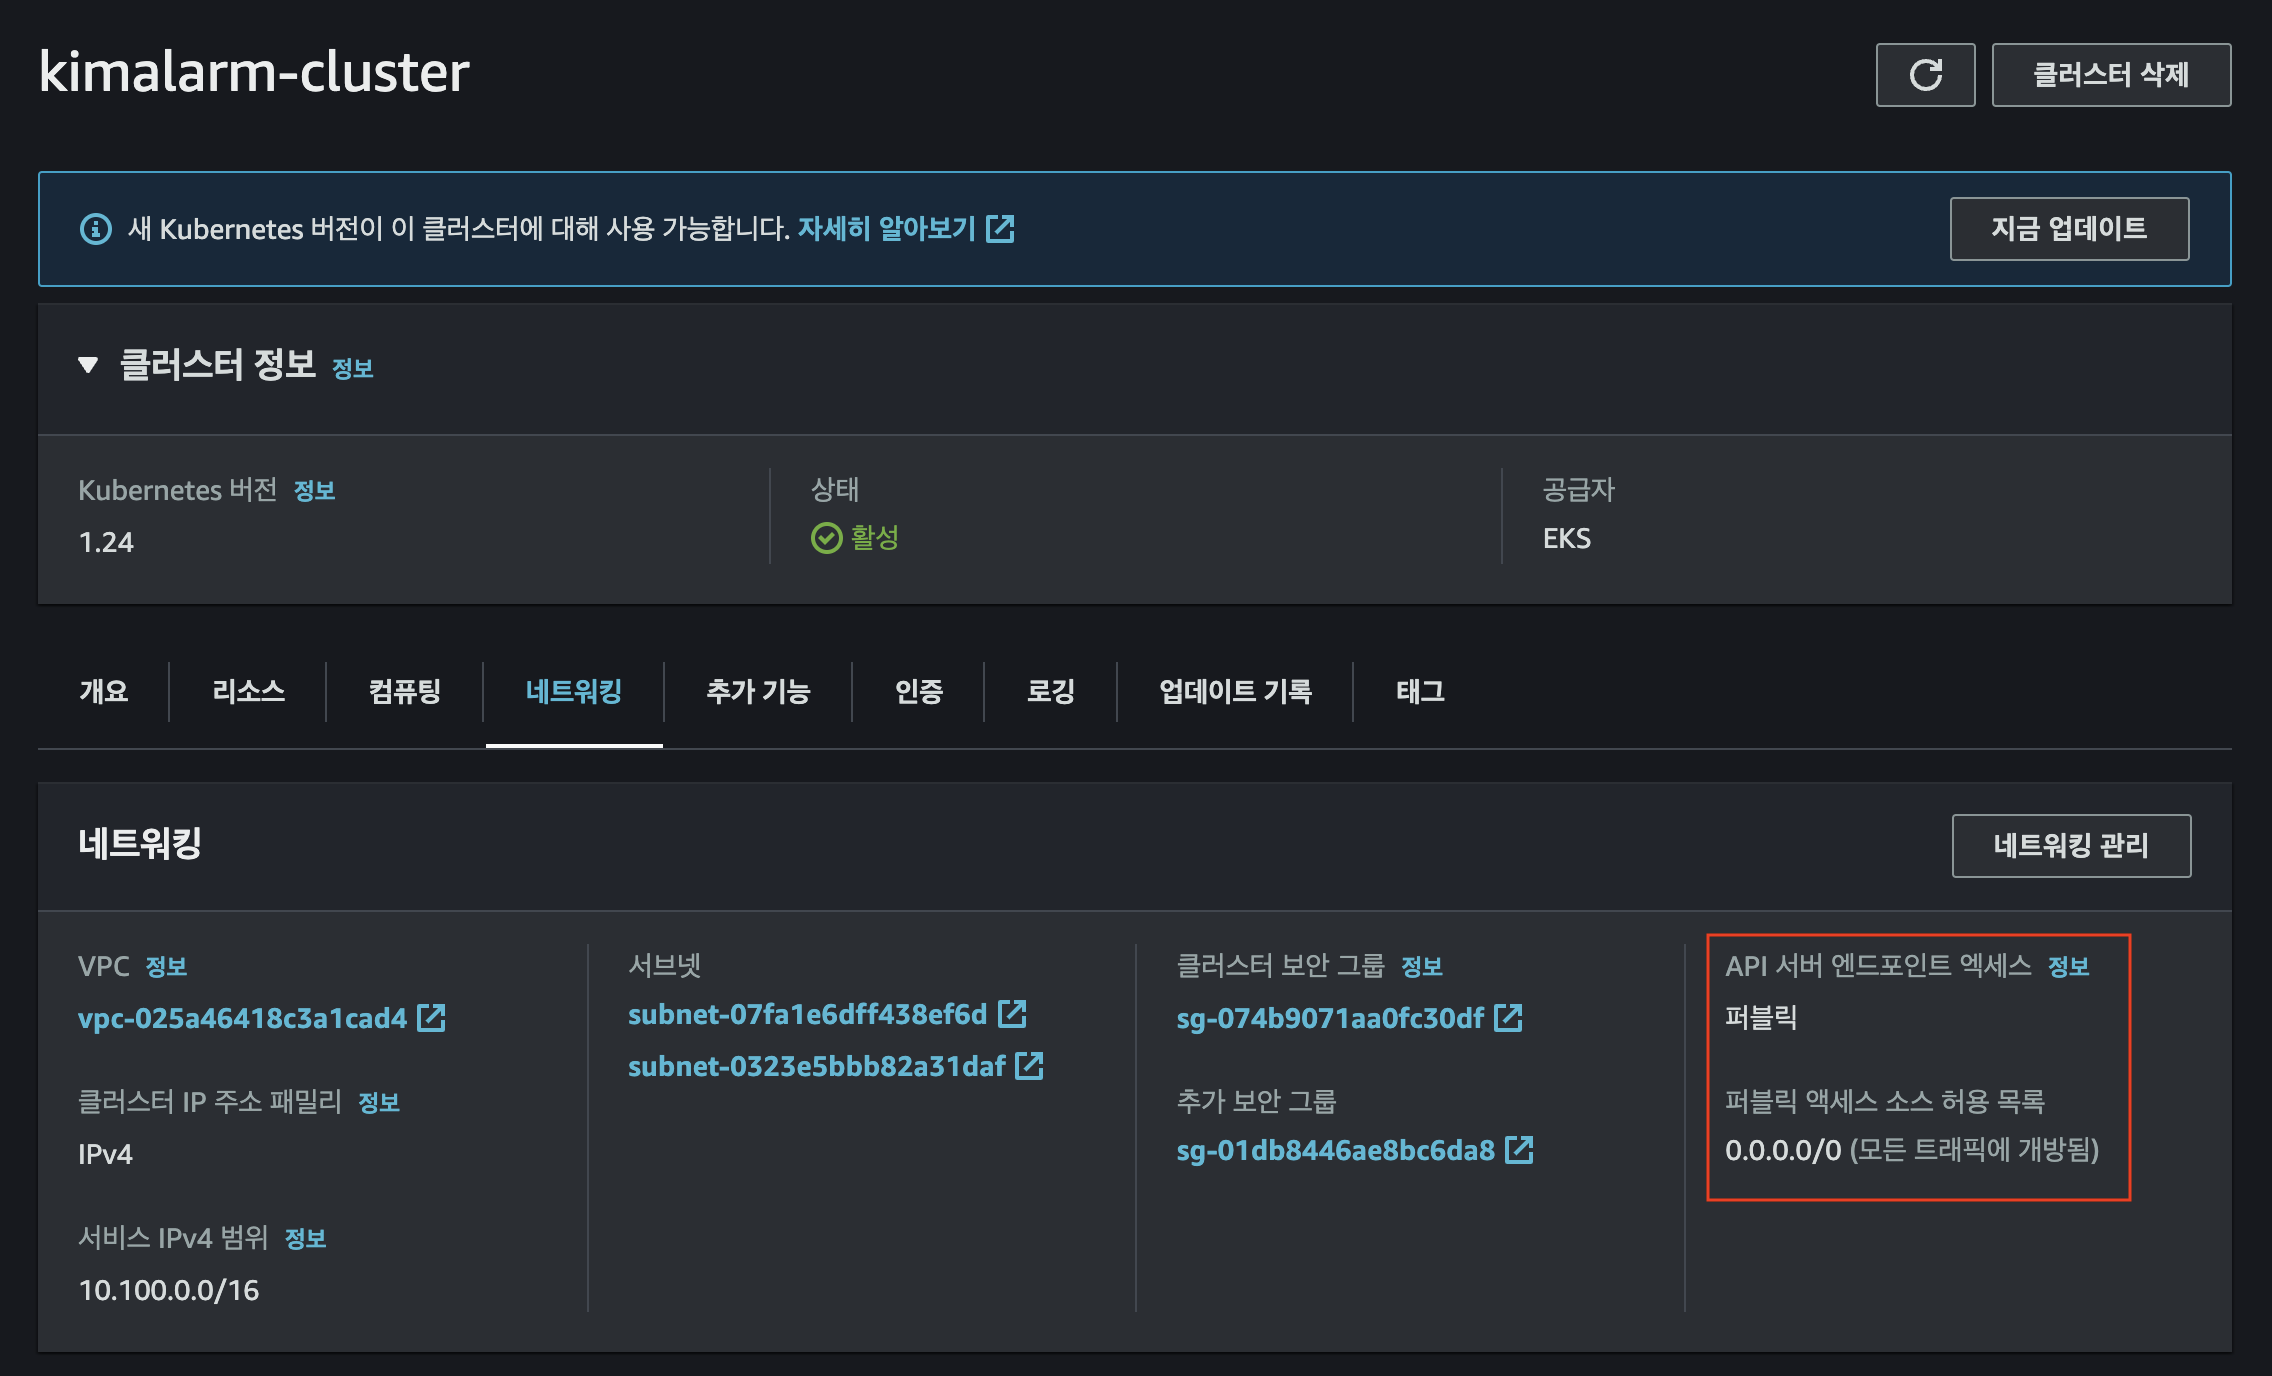Open the vpc-025a46418c3a1cad4 link

coord(242,1018)
